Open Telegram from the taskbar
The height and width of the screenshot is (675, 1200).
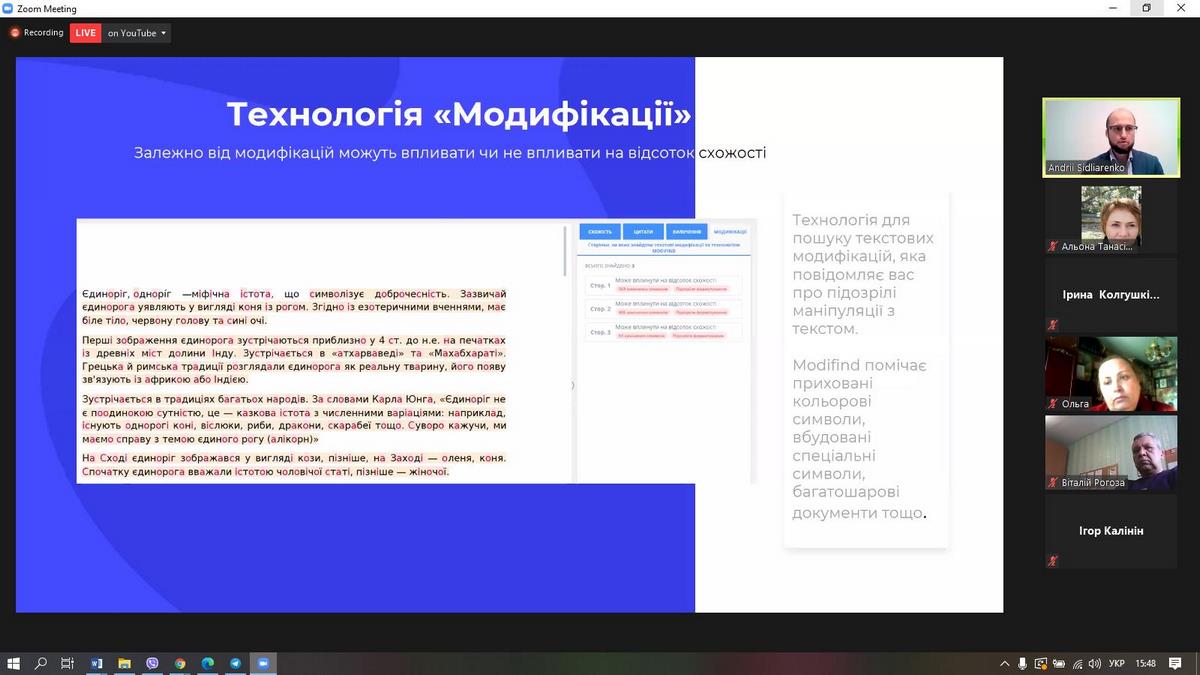click(x=236, y=663)
